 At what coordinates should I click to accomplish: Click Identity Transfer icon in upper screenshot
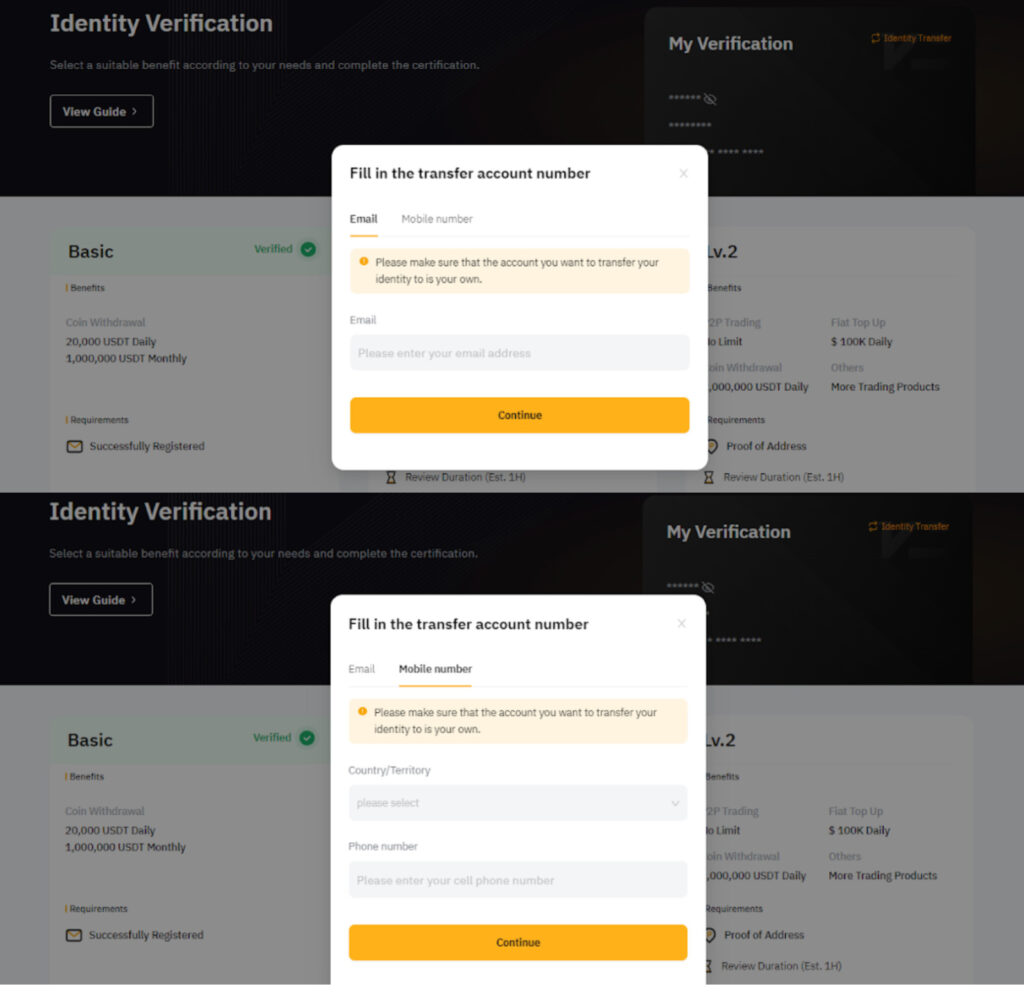click(x=876, y=38)
